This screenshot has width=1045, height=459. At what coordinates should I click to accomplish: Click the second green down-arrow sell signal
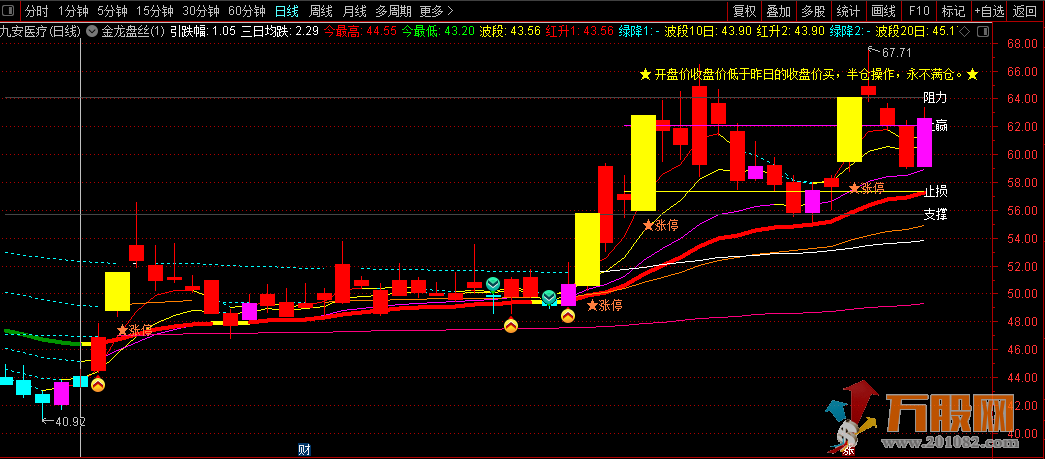pos(549,297)
